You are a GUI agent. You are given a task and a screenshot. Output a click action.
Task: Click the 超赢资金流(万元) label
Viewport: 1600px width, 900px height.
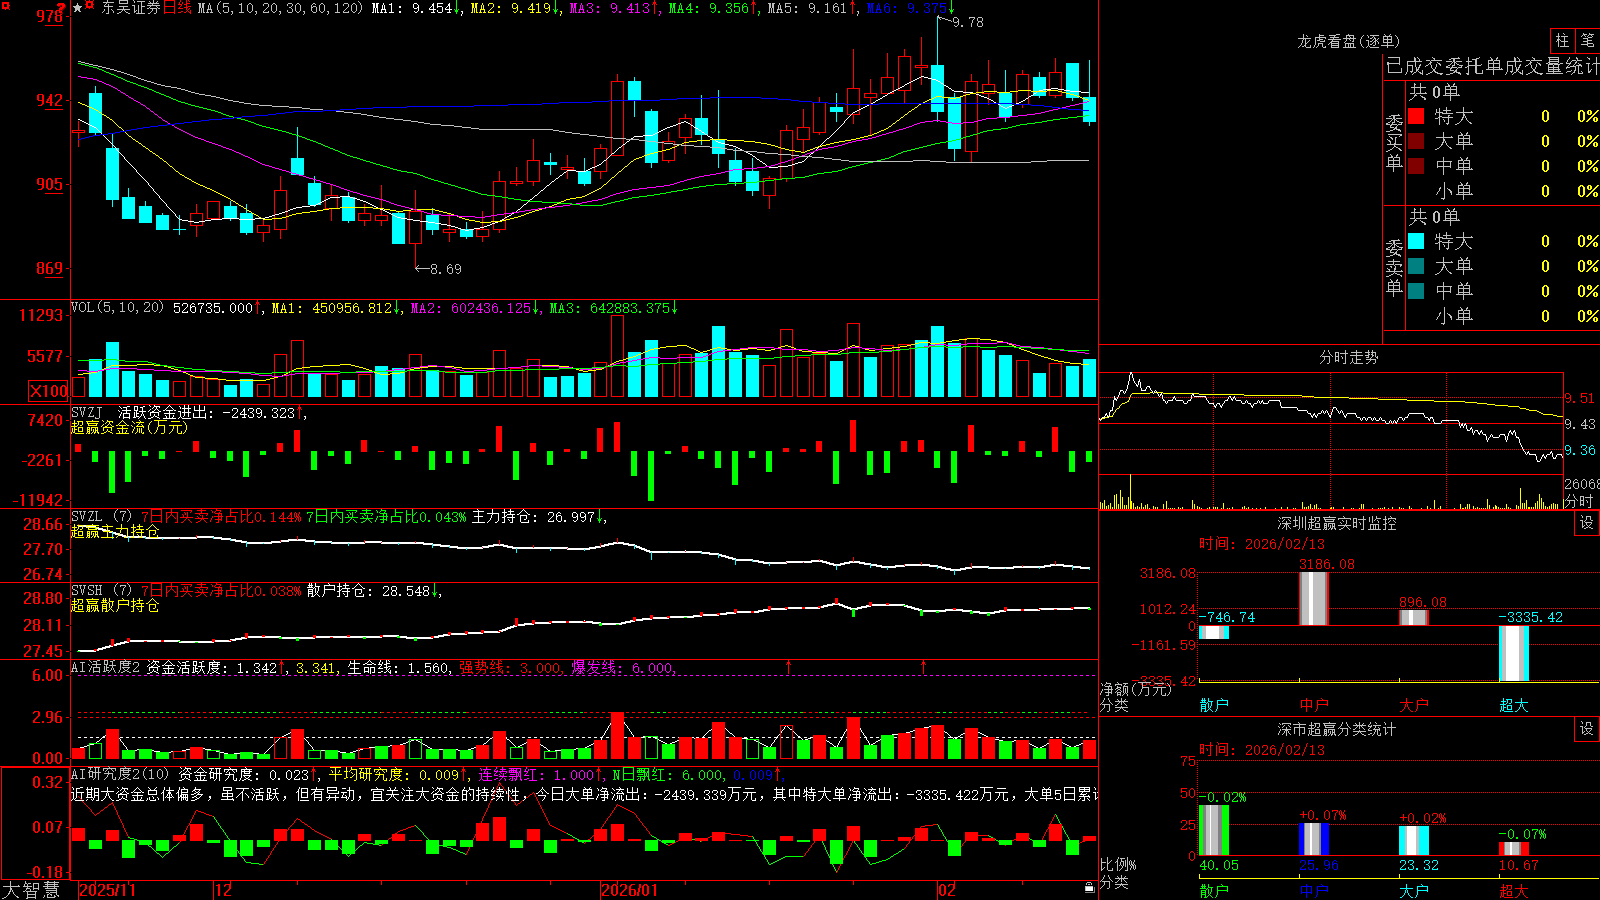(129, 427)
